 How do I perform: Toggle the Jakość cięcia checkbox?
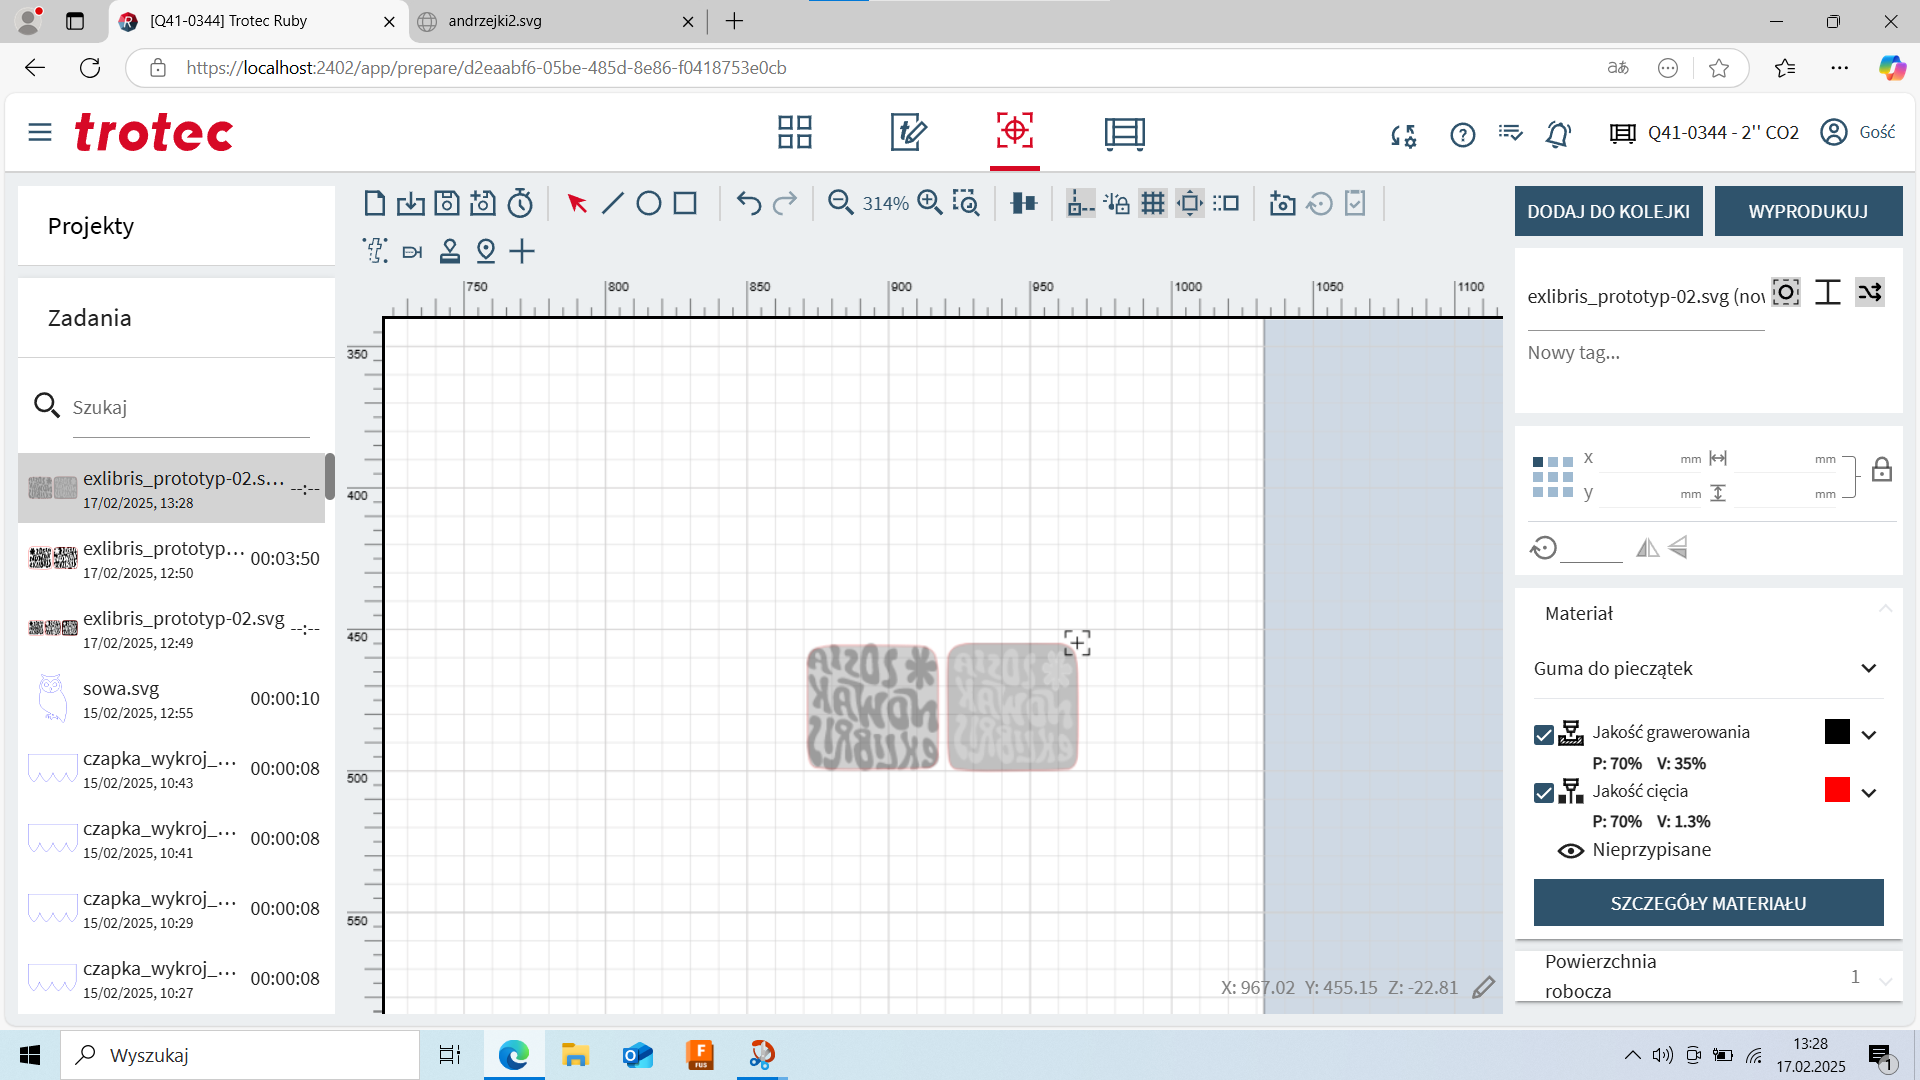1544,793
